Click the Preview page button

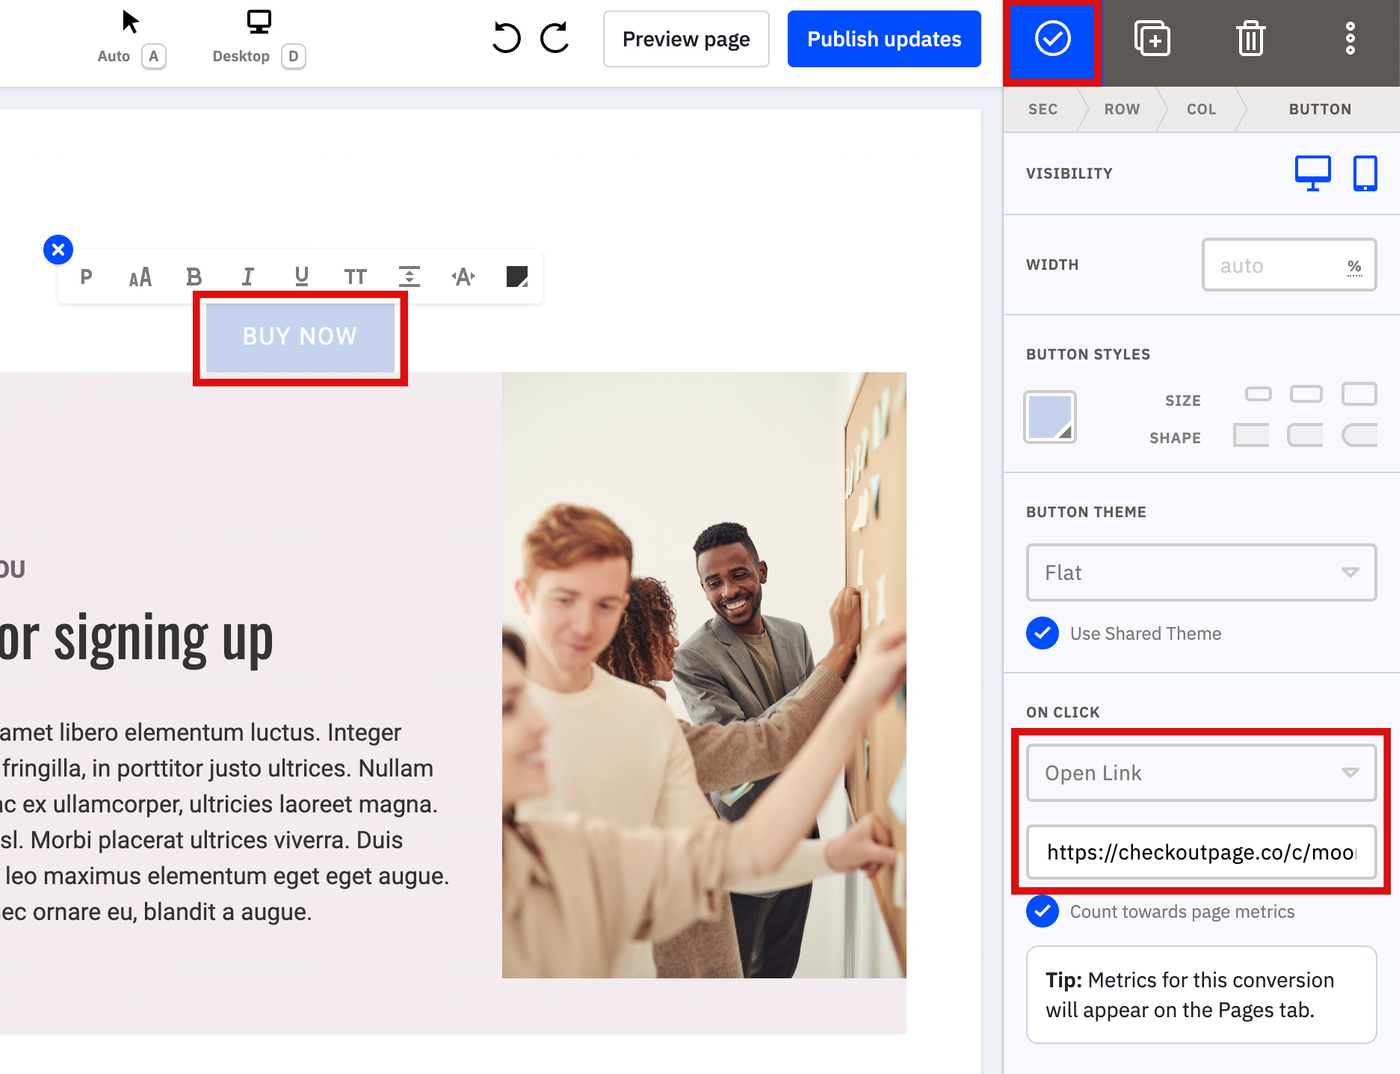(686, 39)
